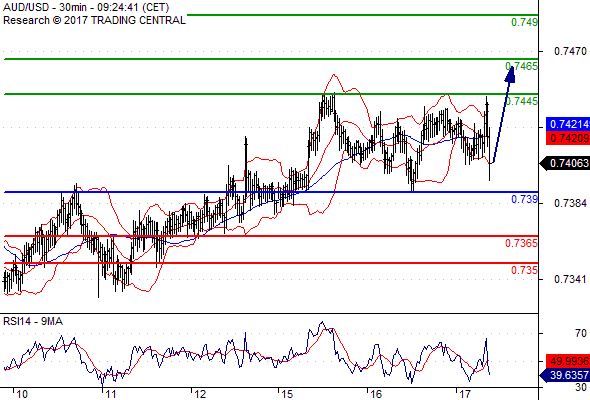Select the 0.749 green resistance label
590x400 pixels.
pyautogui.click(x=524, y=22)
